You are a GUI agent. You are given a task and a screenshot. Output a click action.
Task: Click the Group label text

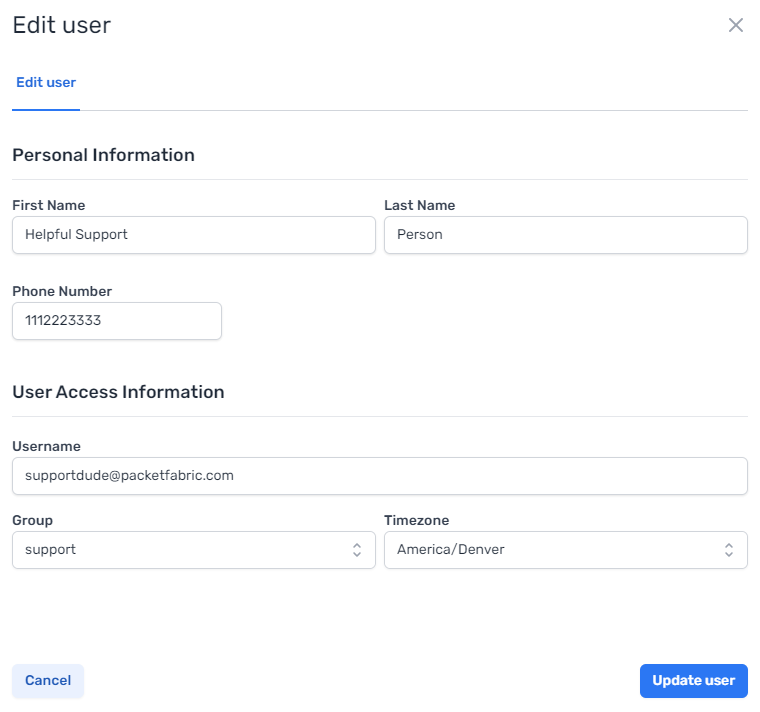tap(33, 520)
